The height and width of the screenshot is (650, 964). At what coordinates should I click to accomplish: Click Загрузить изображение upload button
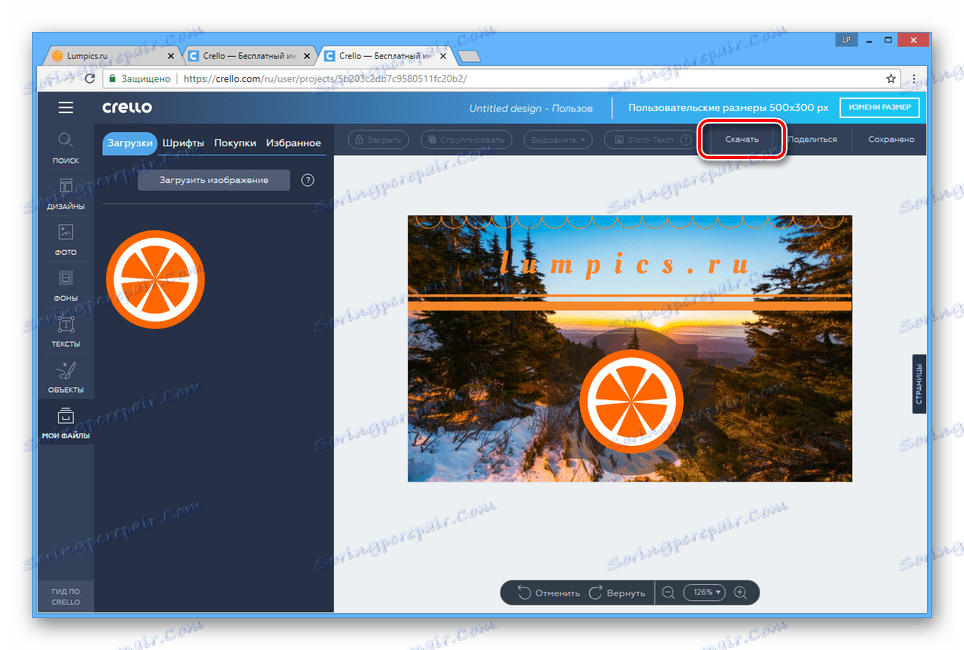[214, 180]
